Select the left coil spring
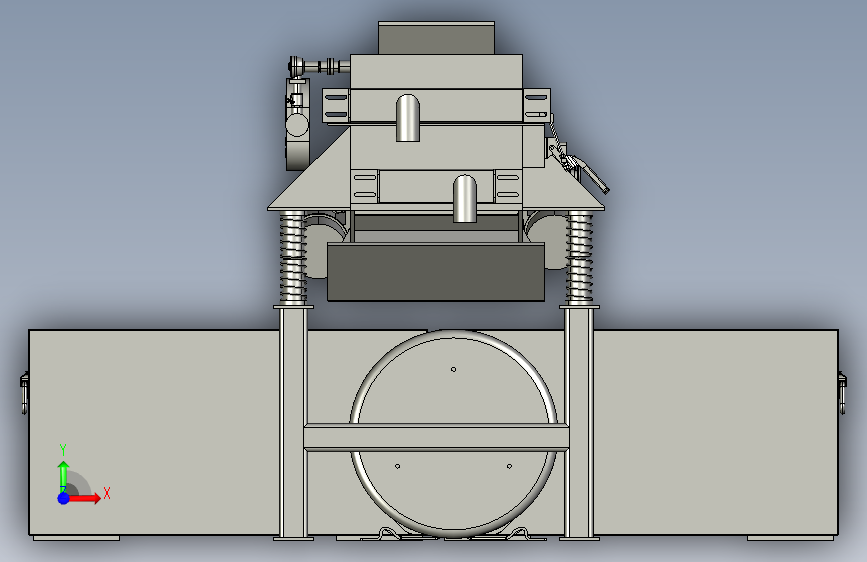Image resolution: width=867 pixels, height=562 pixels. (293, 257)
